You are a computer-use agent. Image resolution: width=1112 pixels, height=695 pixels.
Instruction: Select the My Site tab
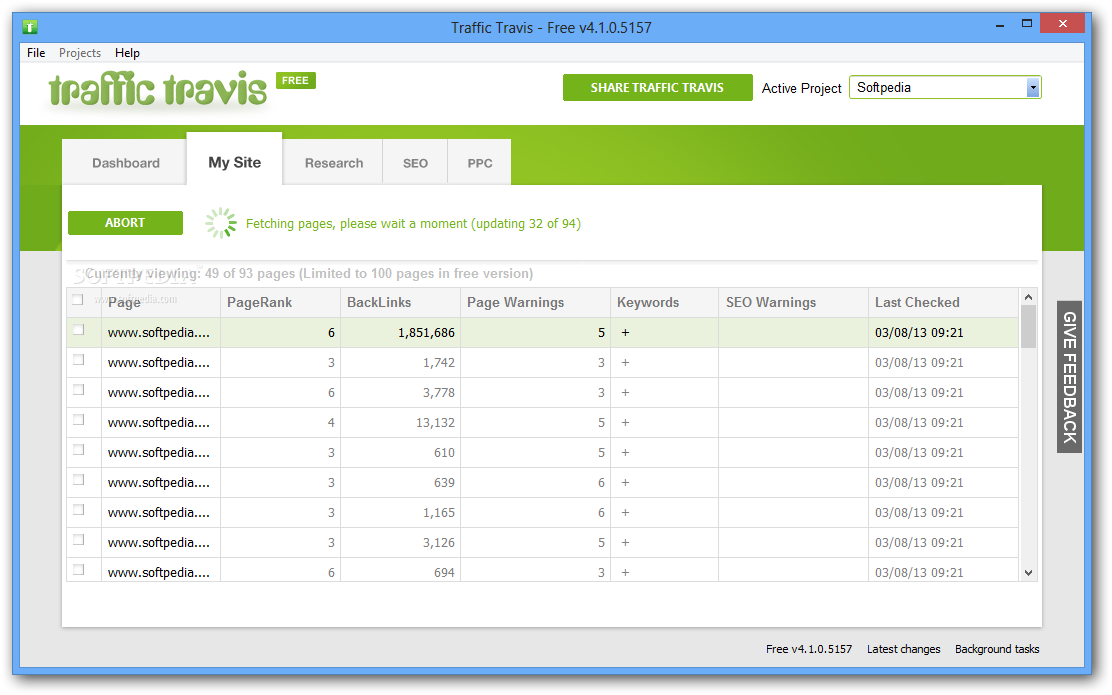(235, 160)
